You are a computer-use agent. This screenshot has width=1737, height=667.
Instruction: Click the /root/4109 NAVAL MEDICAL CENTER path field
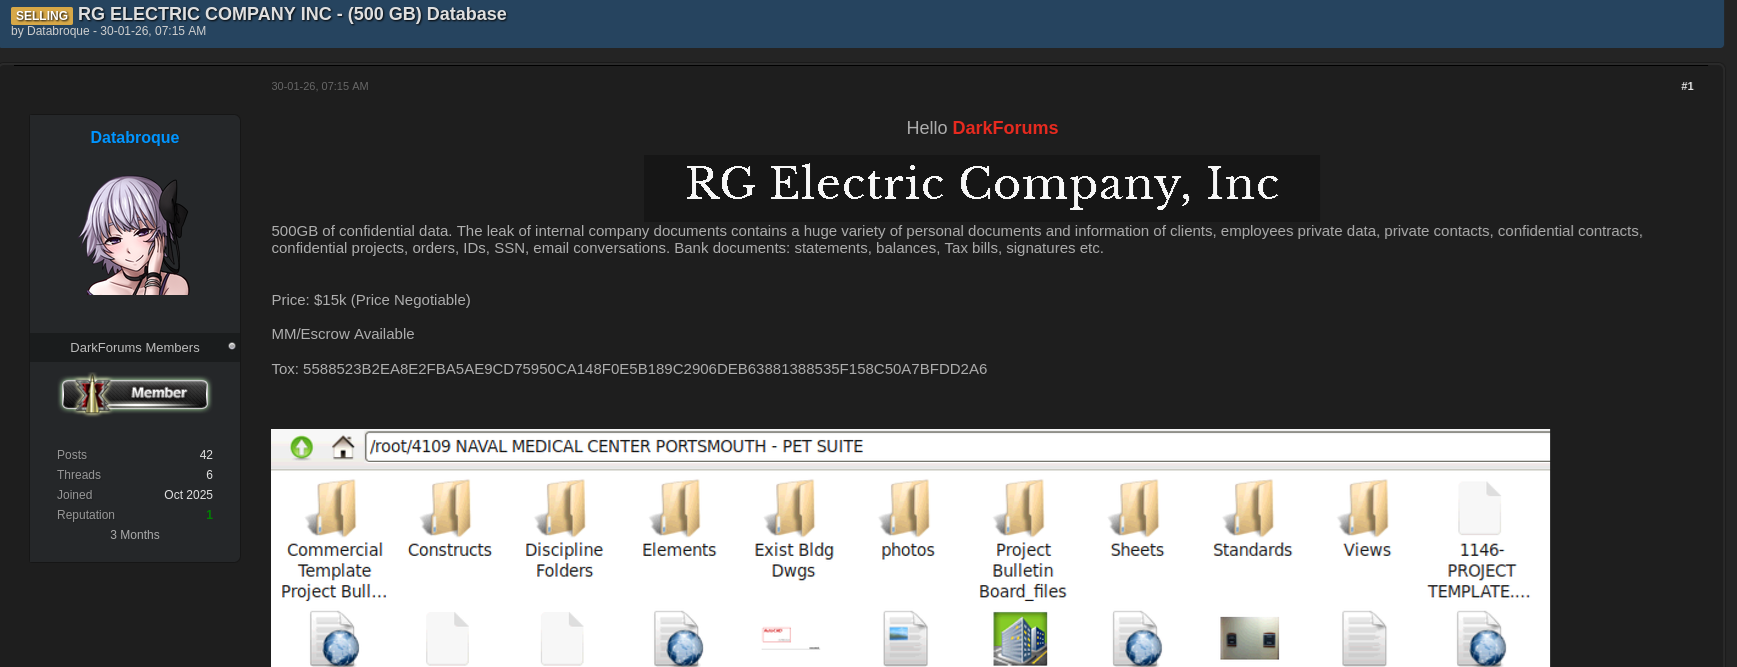click(957, 446)
